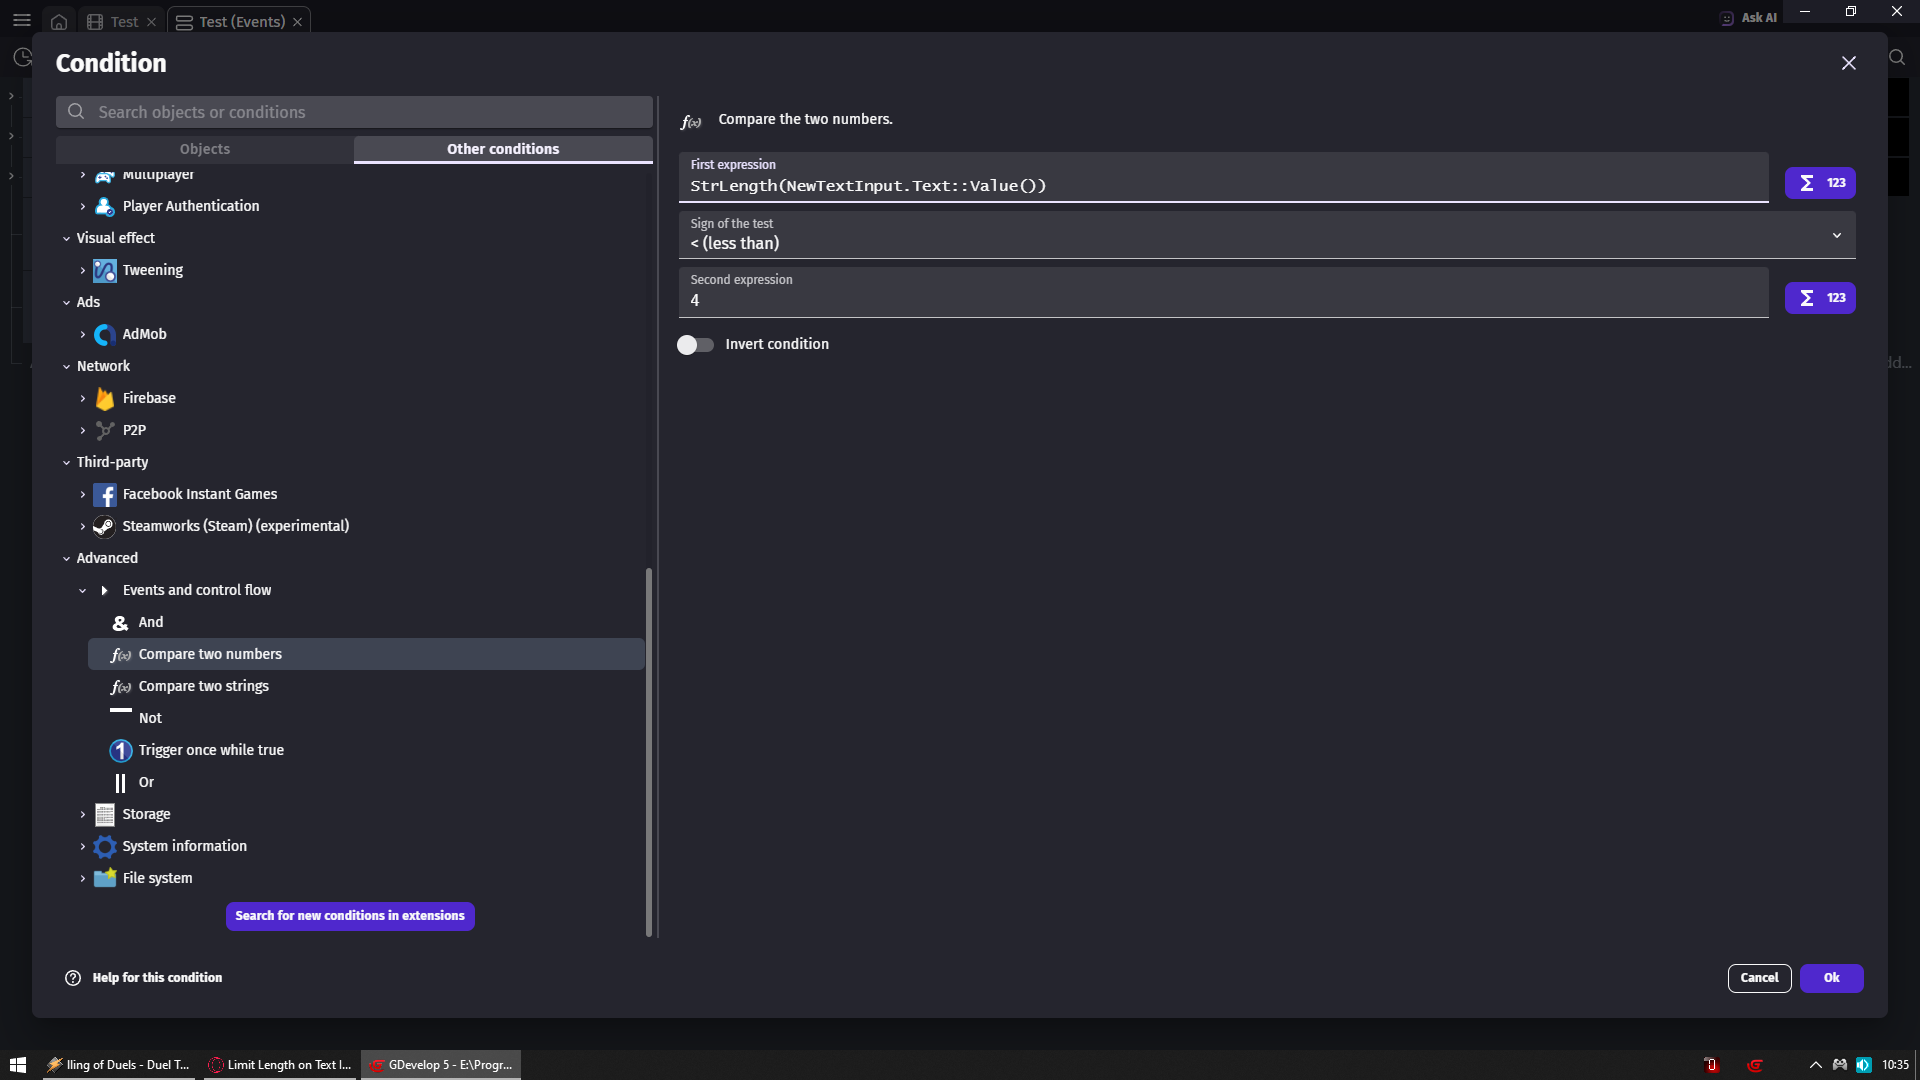Select the Facebook Instant Games icon

click(105, 494)
